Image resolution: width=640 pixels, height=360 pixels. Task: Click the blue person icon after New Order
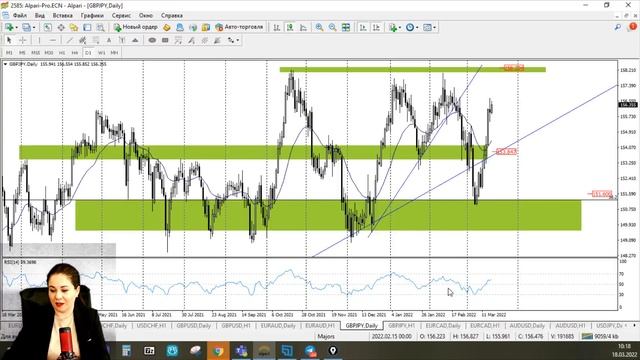click(x=180, y=27)
